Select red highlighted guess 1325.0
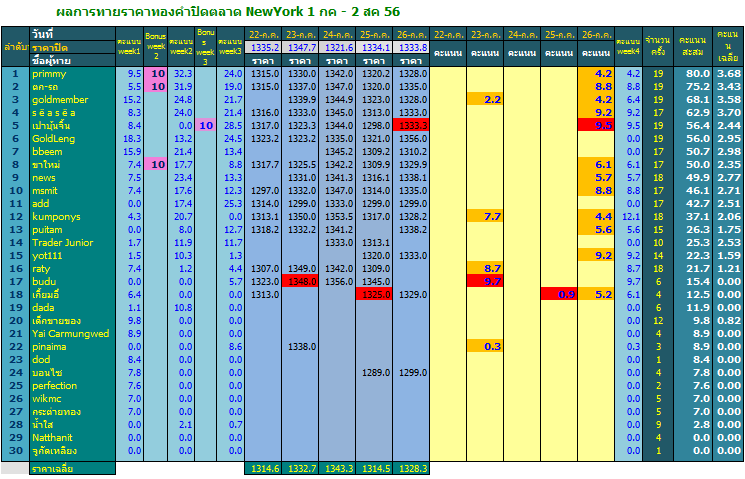 [375, 295]
